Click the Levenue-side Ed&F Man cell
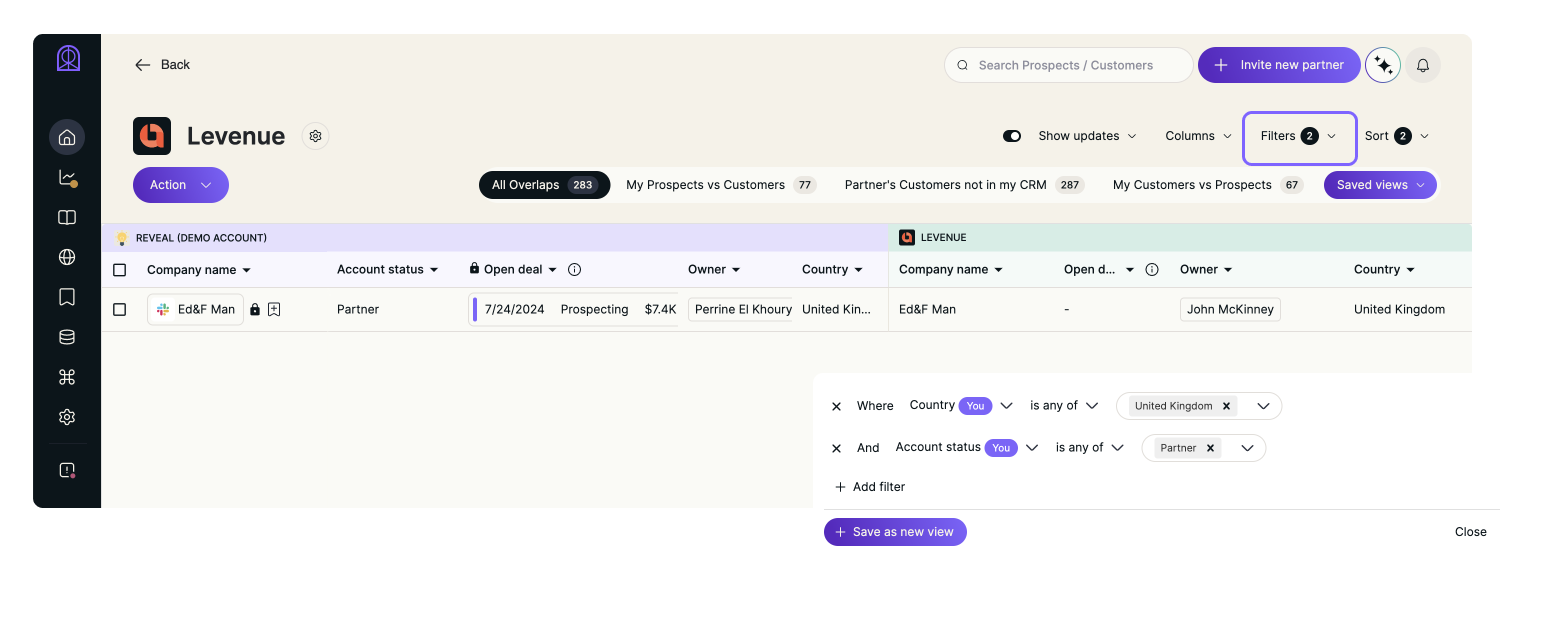Screen dimensions: 1562x622 pos(927,310)
